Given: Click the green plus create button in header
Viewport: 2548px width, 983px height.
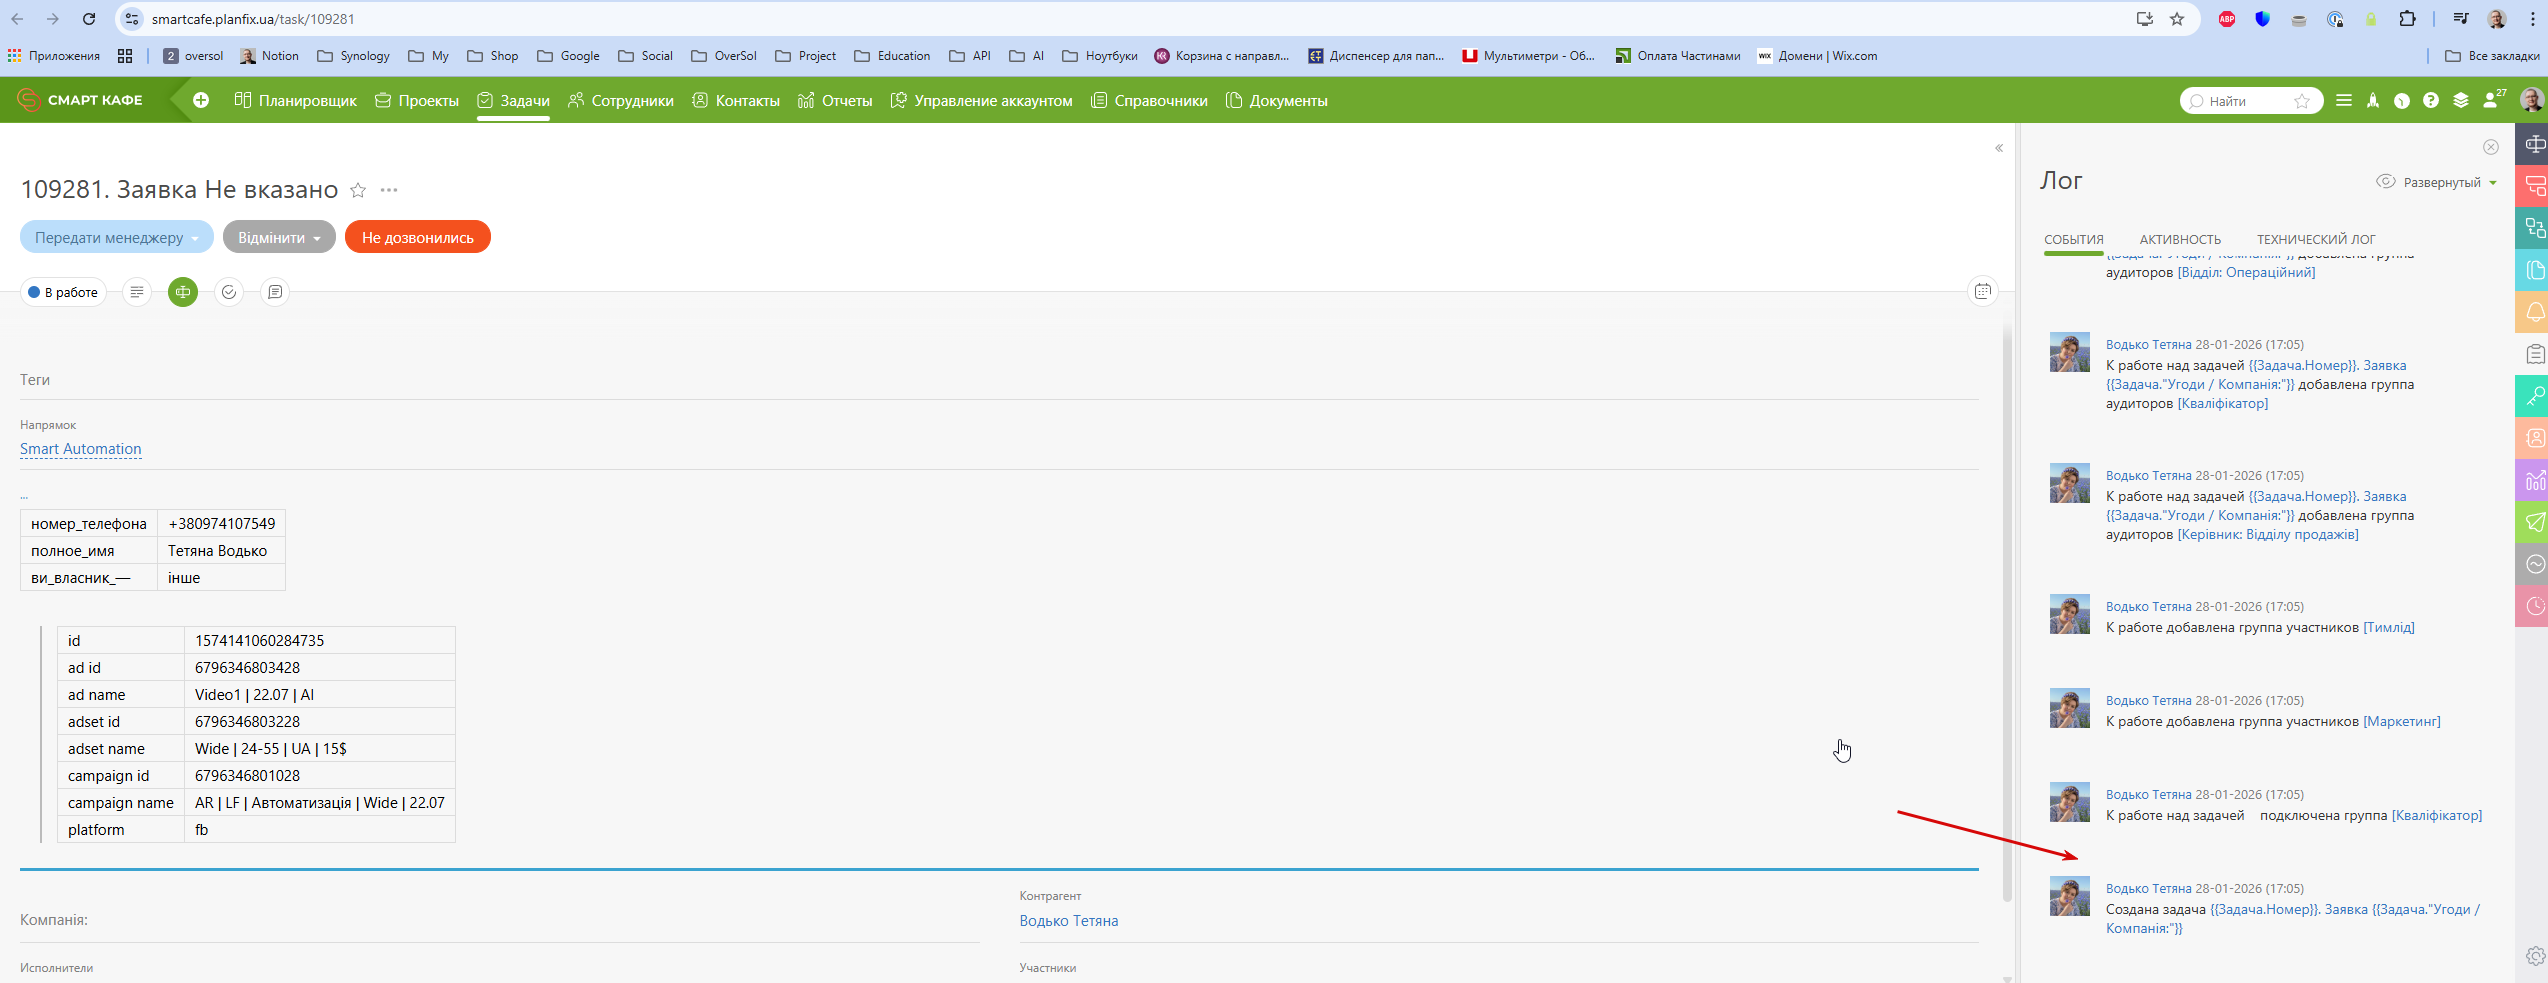Looking at the screenshot, I should point(201,100).
